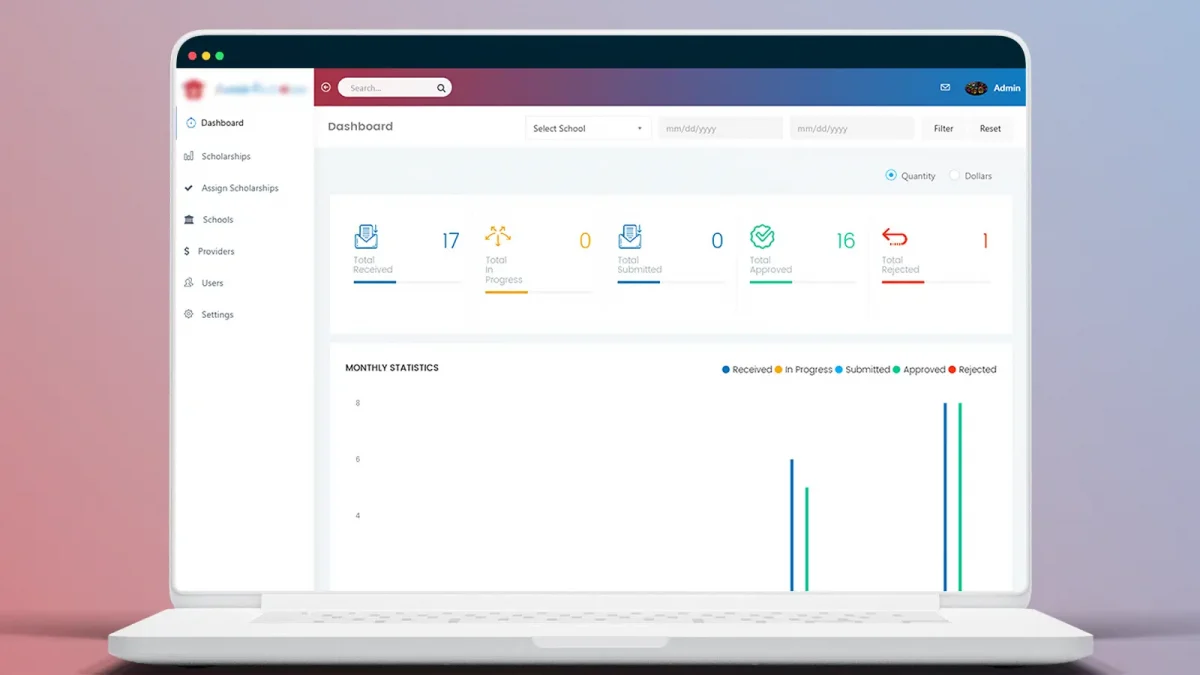The width and height of the screenshot is (1200, 675).
Task: Click the Reset button
Action: pos(990,128)
